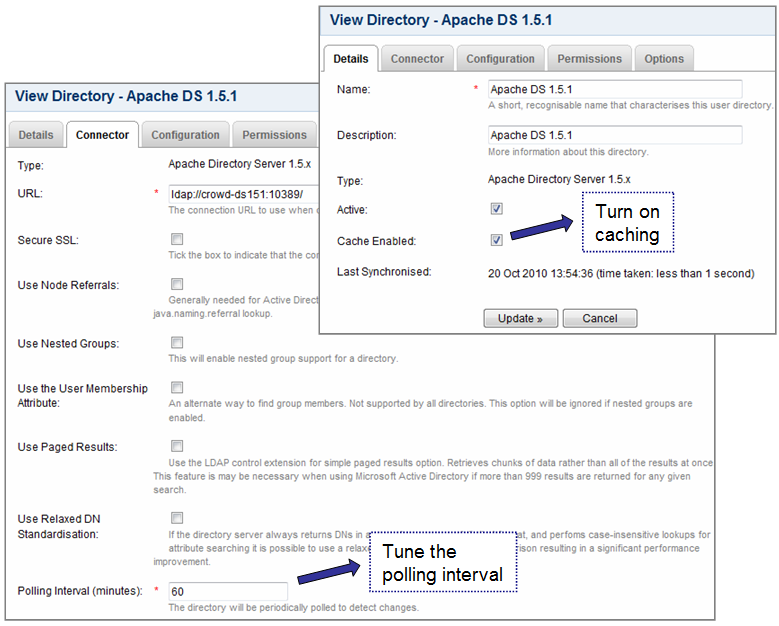The width and height of the screenshot is (779, 626).
Task: Enable Use Node Referrals checkbox
Action: pyautogui.click(x=177, y=284)
